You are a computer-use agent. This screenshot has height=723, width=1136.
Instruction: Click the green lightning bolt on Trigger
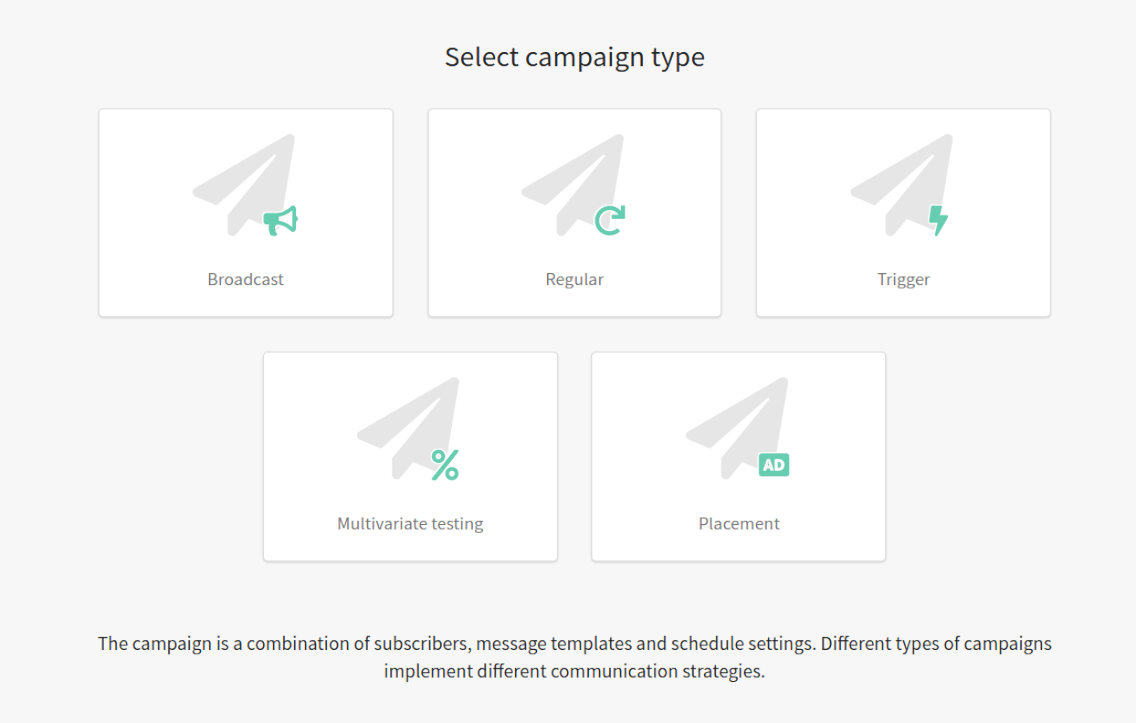tap(938, 220)
